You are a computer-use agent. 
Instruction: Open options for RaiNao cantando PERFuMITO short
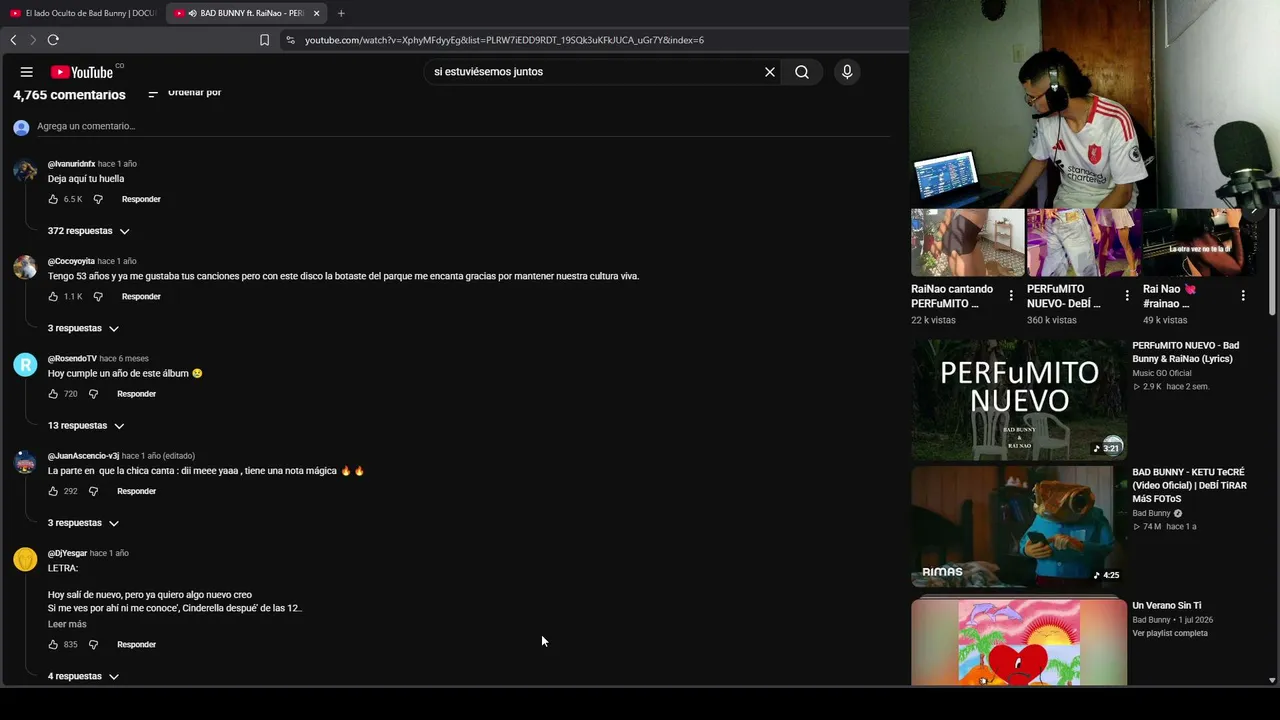(x=1011, y=296)
